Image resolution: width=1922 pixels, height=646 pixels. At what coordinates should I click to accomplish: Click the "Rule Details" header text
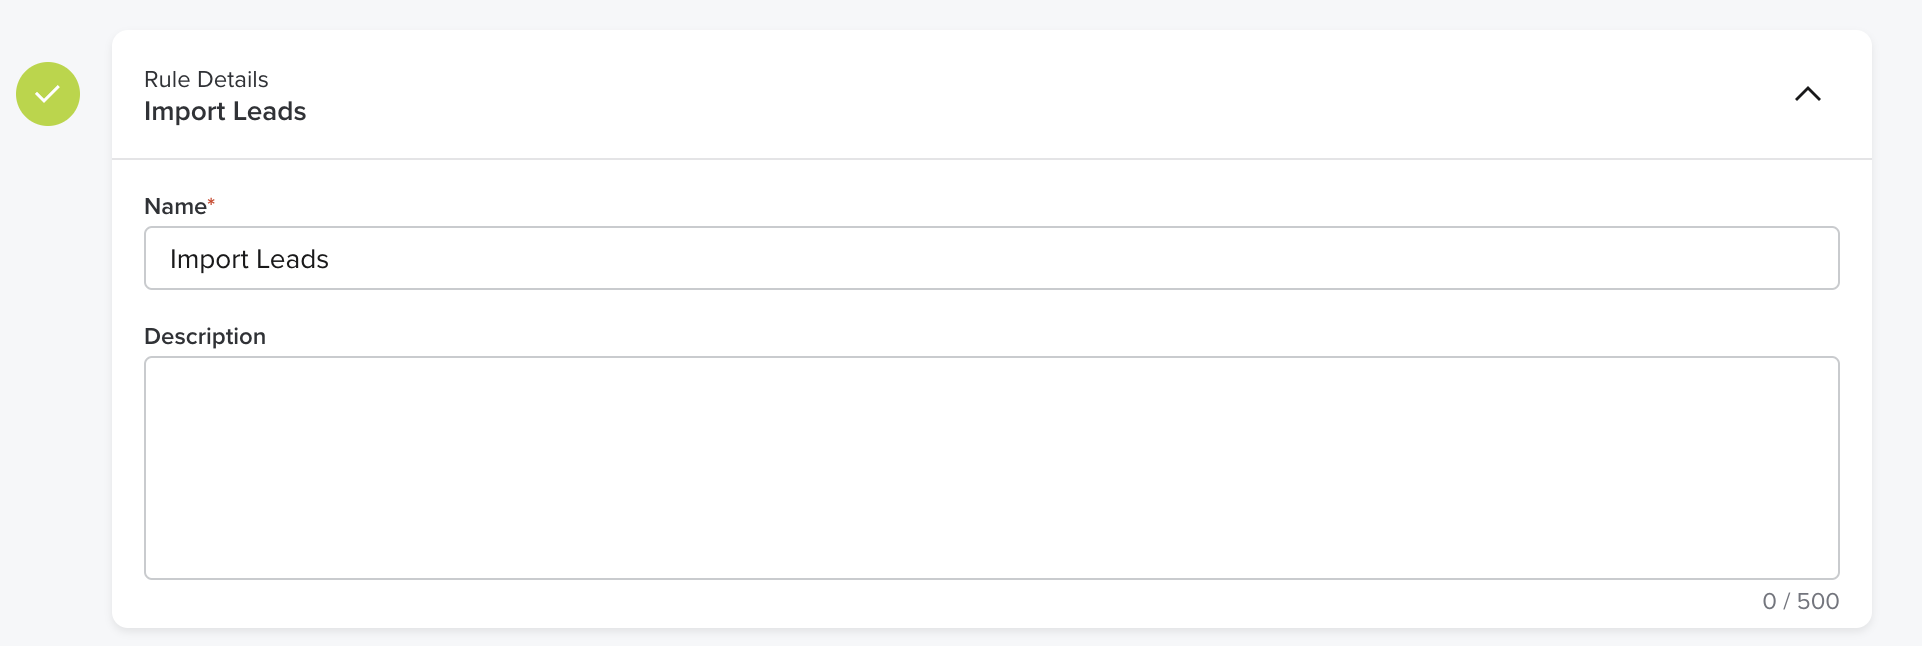[x=206, y=79]
